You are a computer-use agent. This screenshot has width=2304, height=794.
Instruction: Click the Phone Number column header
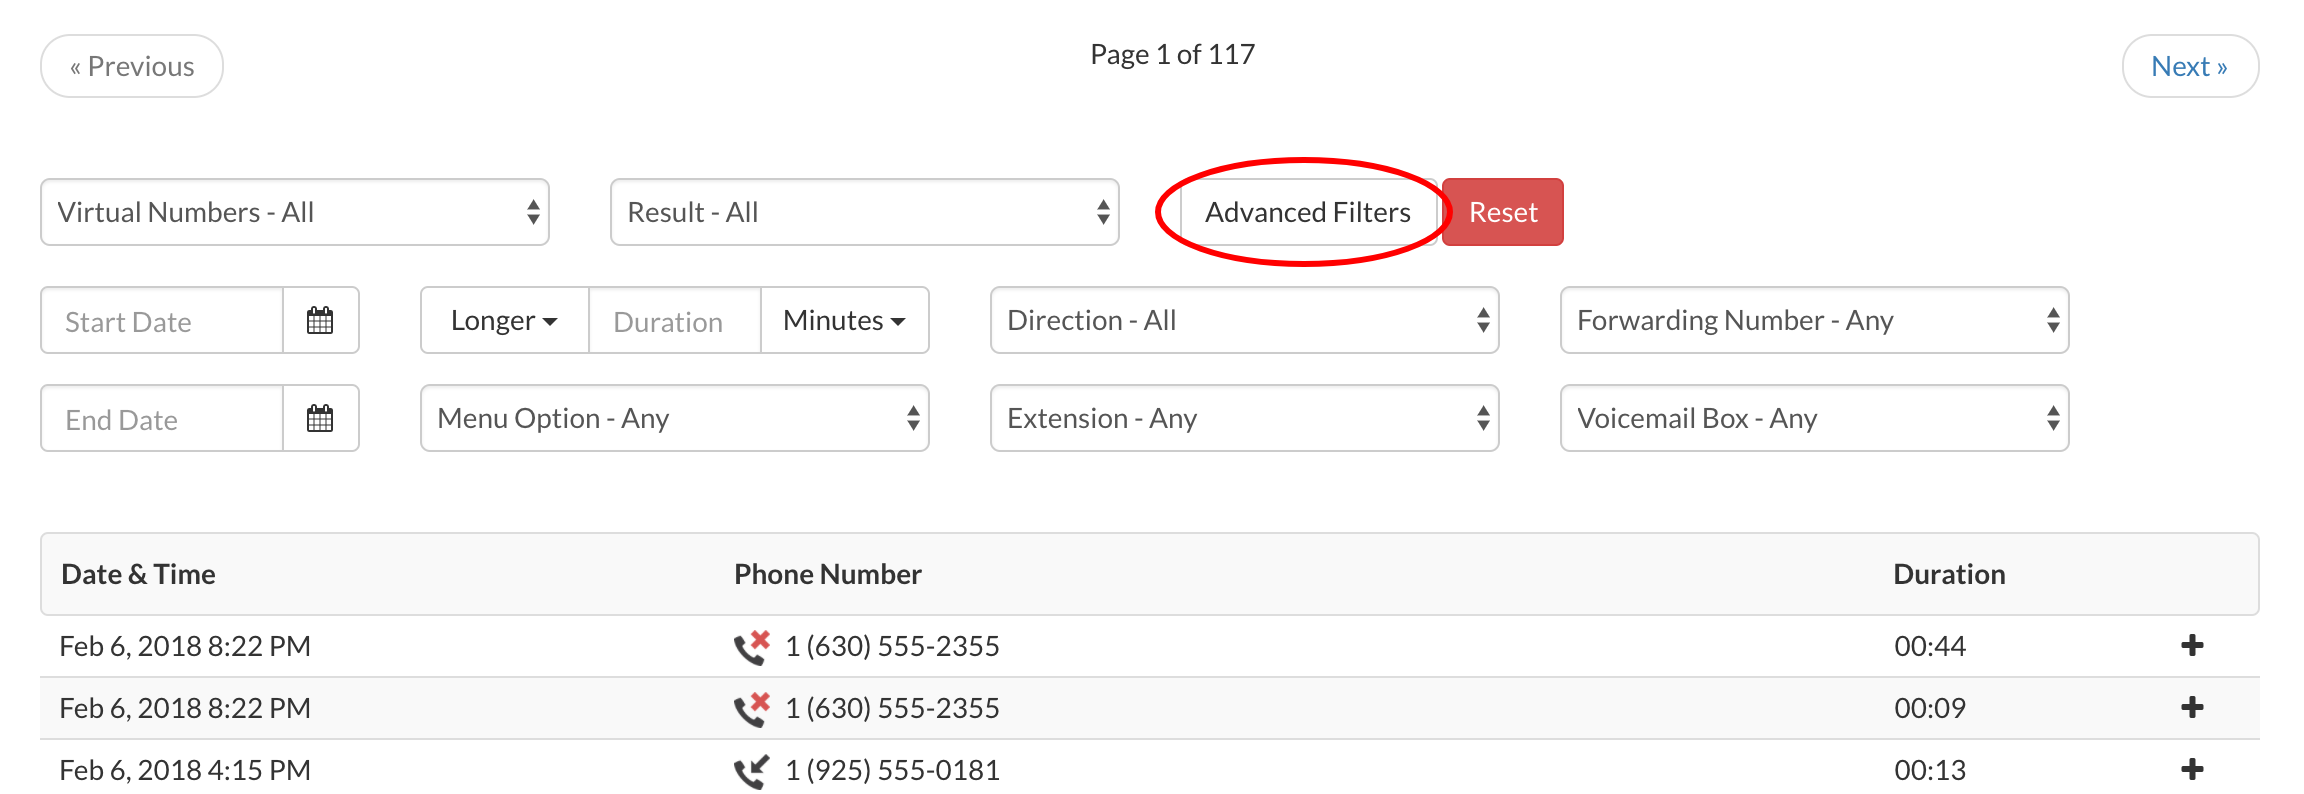click(828, 574)
